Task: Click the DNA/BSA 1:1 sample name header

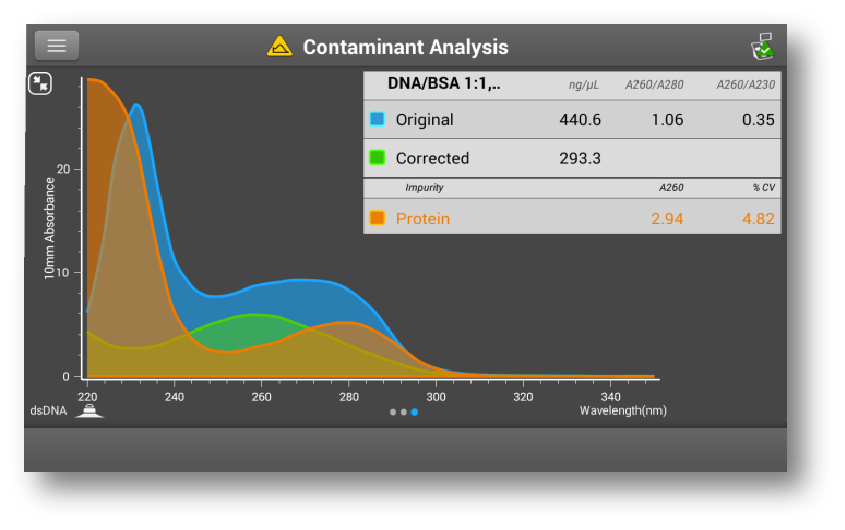Action: click(444, 84)
